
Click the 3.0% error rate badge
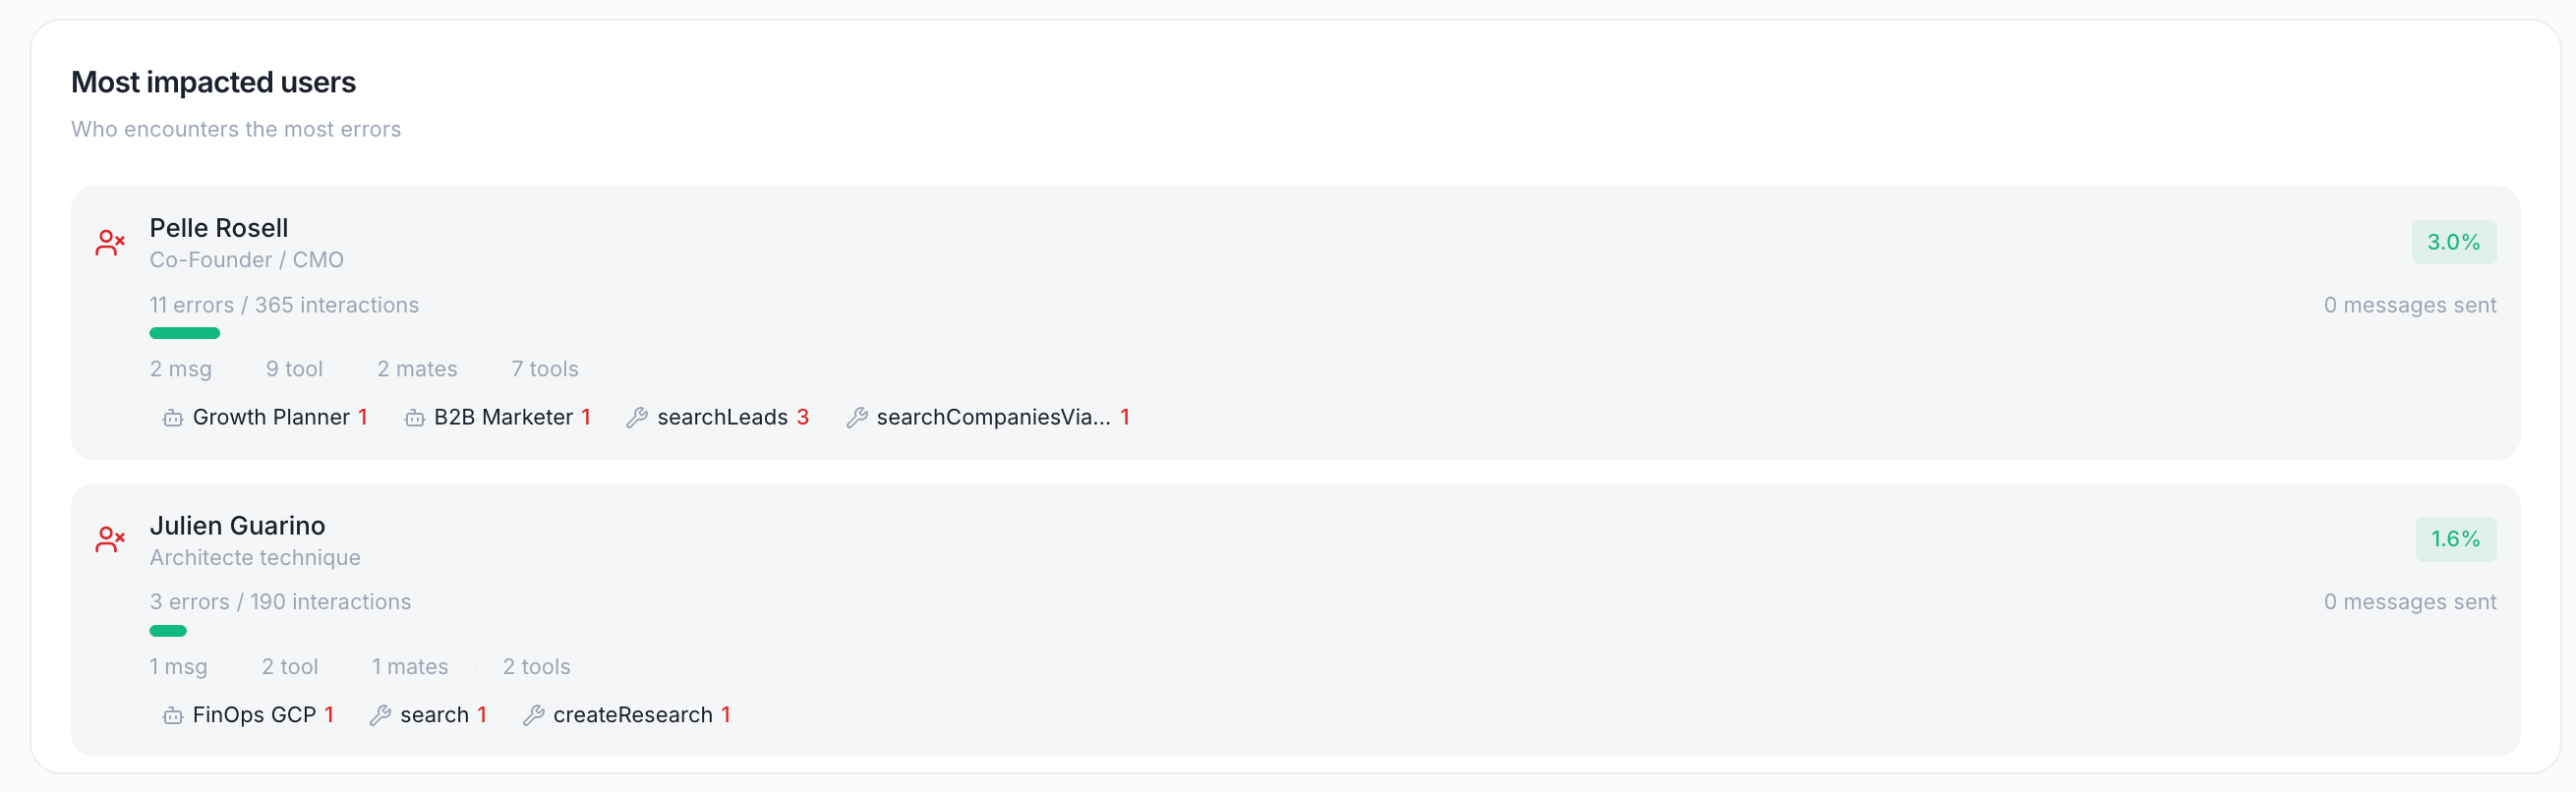[x=2453, y=242]
